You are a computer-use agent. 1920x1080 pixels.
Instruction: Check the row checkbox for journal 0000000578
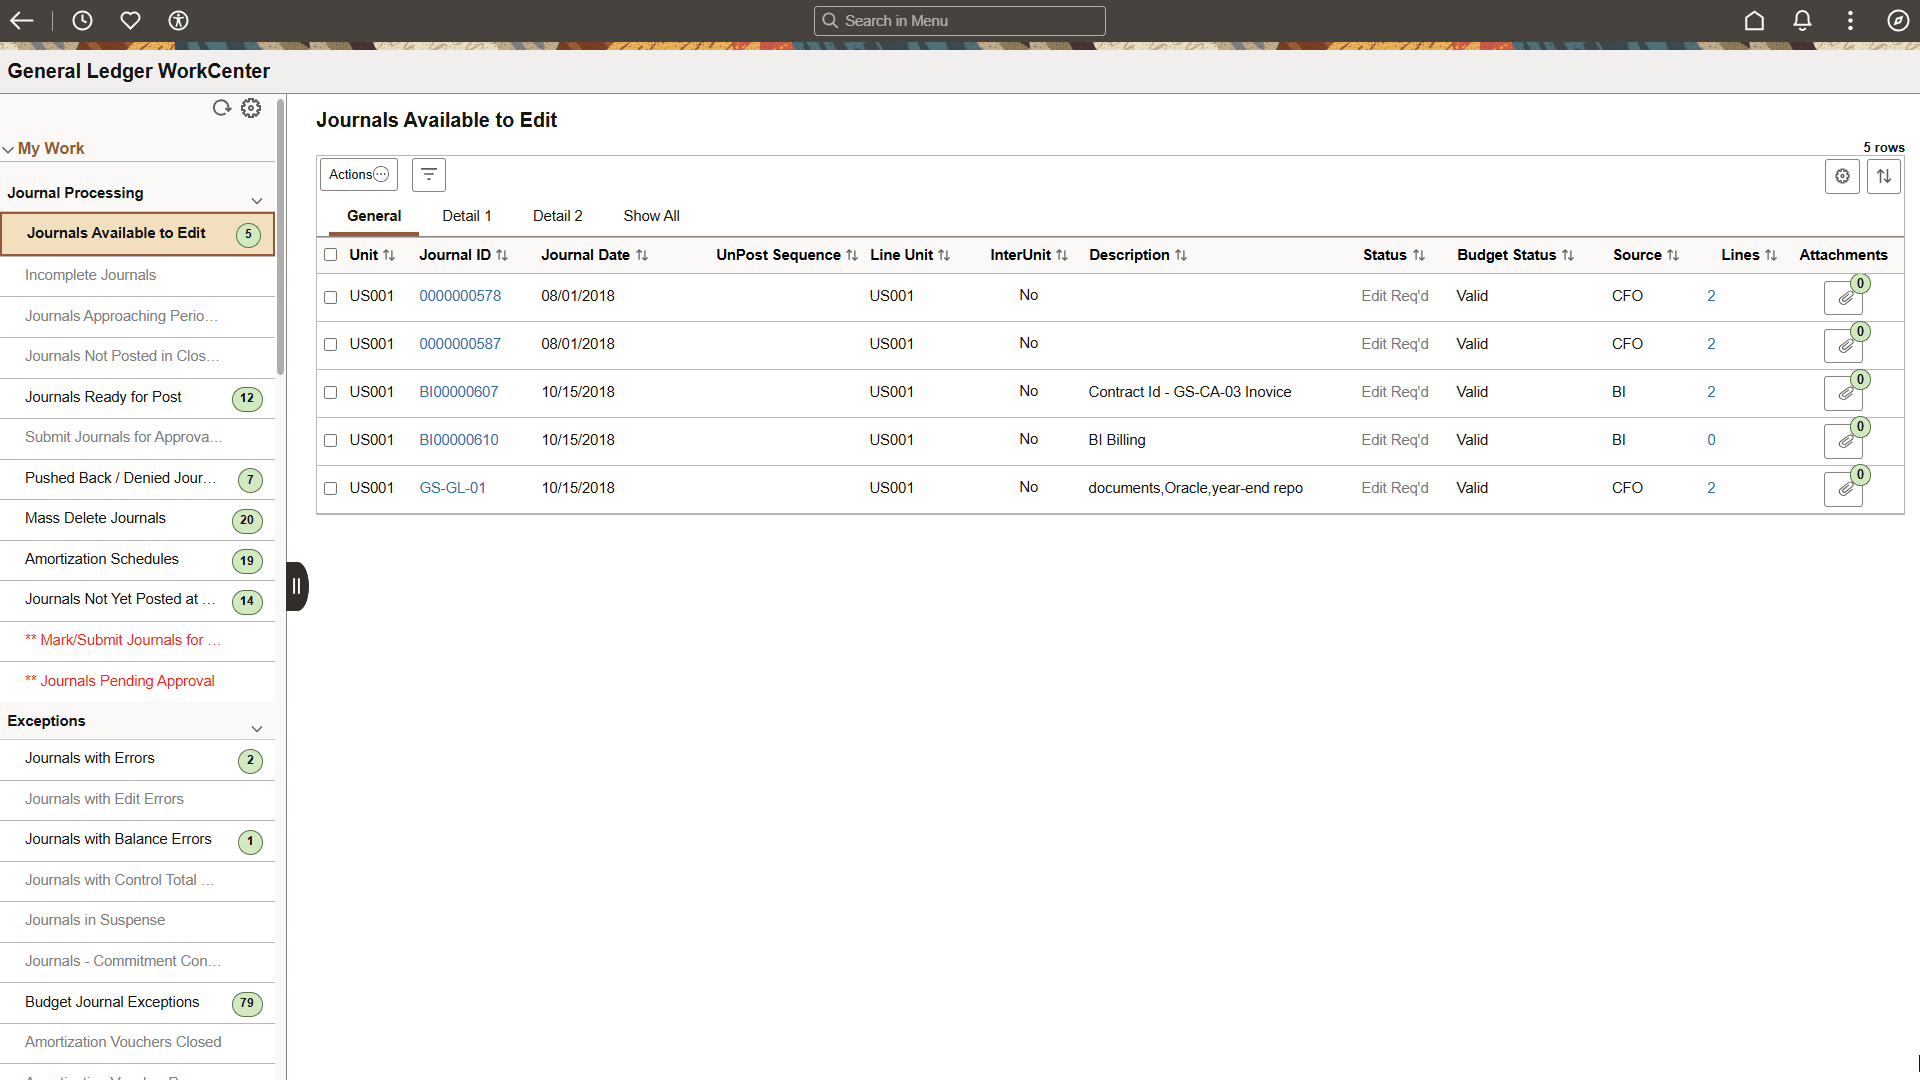[x=331, y=297]
